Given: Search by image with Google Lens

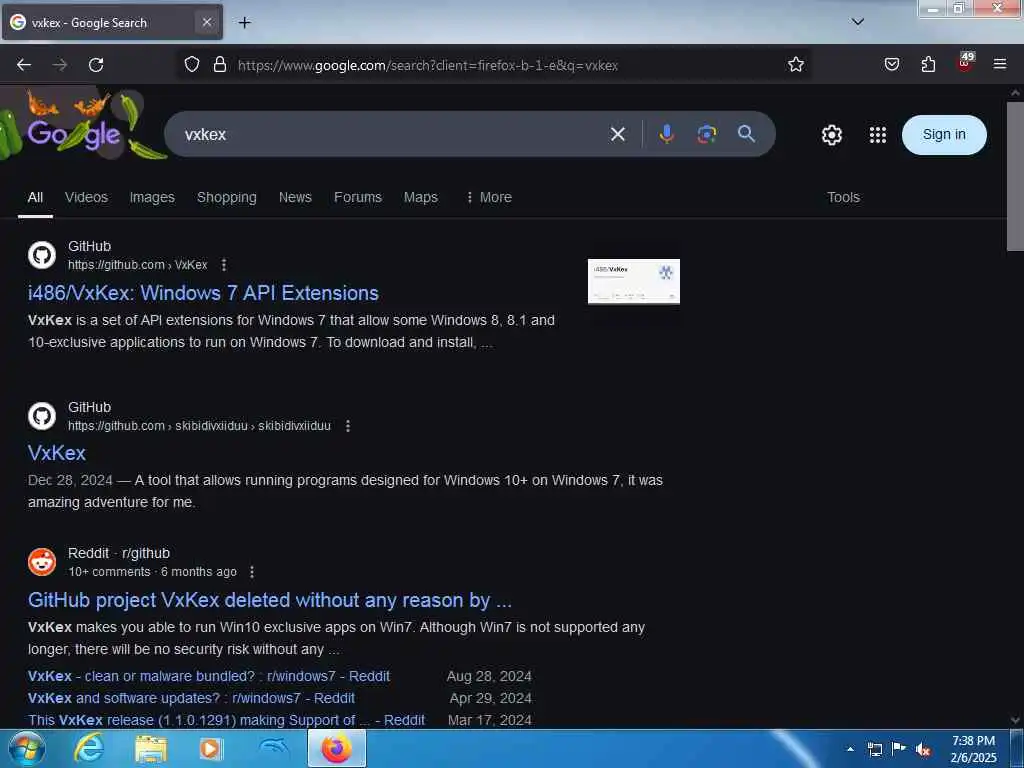Looking at the screenshot, I should [707, 135].
